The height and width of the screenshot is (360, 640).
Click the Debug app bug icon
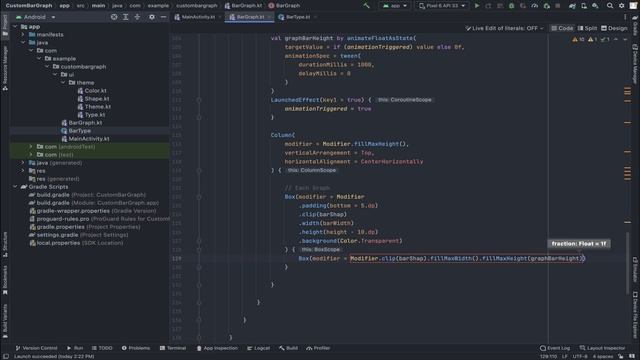tap(511, 6)
